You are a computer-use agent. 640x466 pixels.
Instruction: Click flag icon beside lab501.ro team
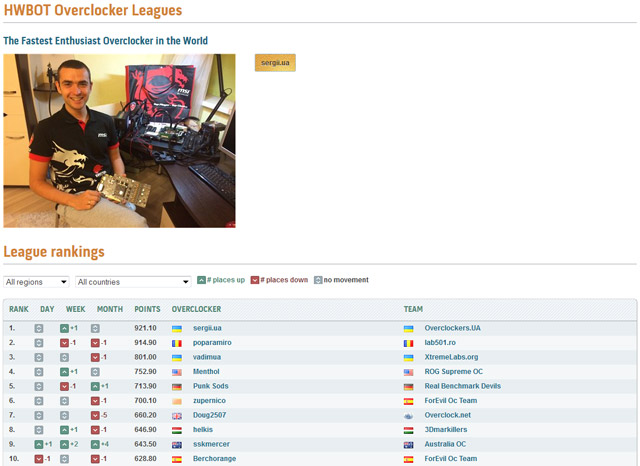pyautogui.click(x=409, y=343)
